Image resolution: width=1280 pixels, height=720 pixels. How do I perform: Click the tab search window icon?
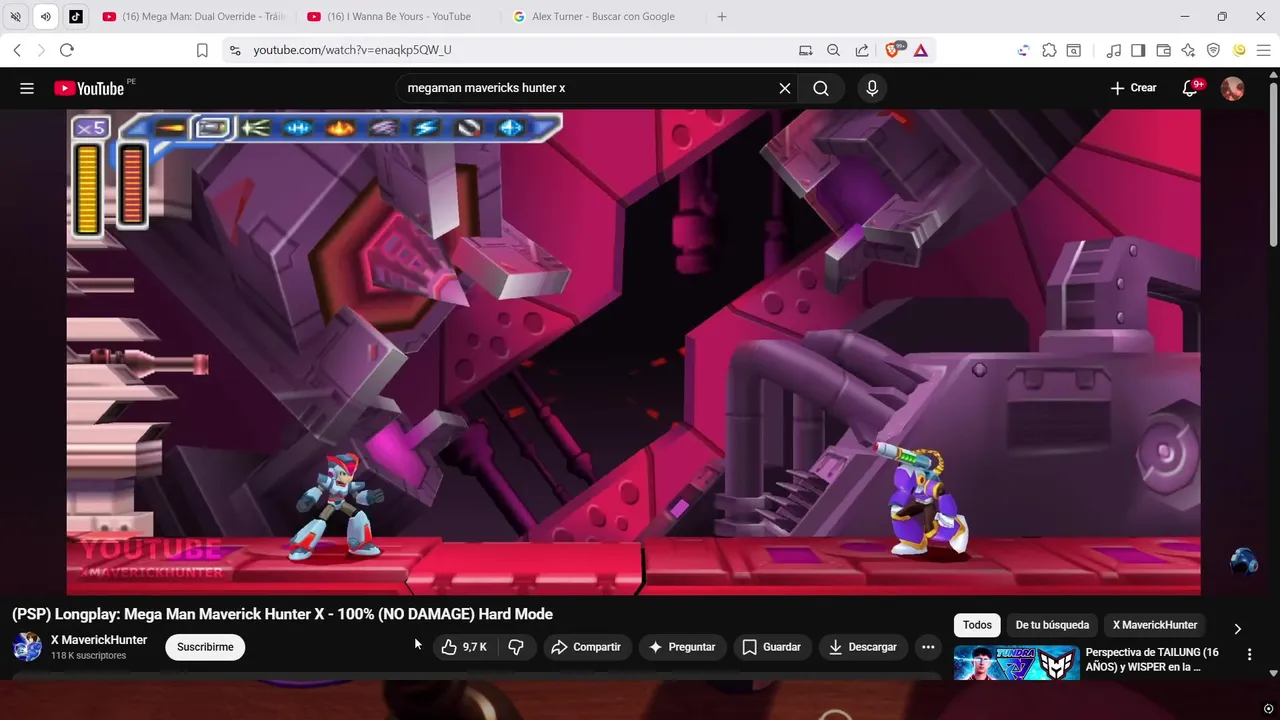click(1073, 50)
